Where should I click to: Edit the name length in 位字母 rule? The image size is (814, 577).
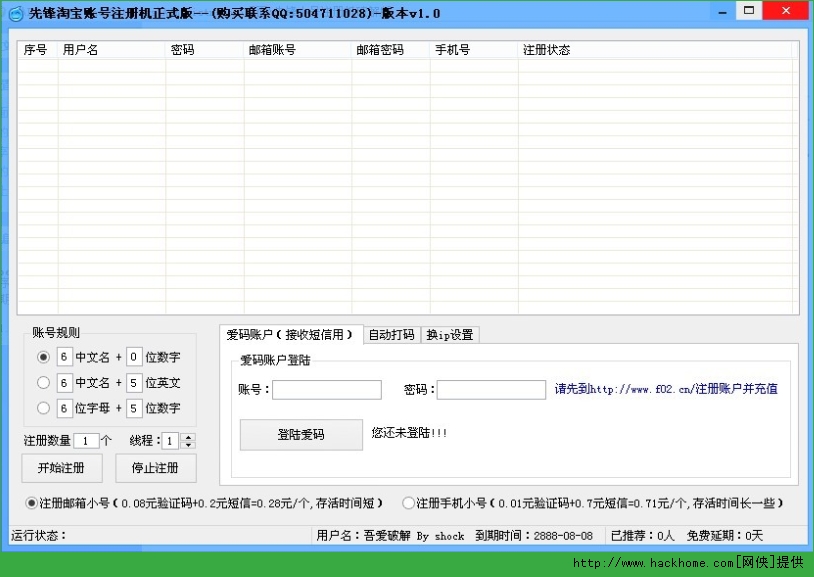point(64,408)
